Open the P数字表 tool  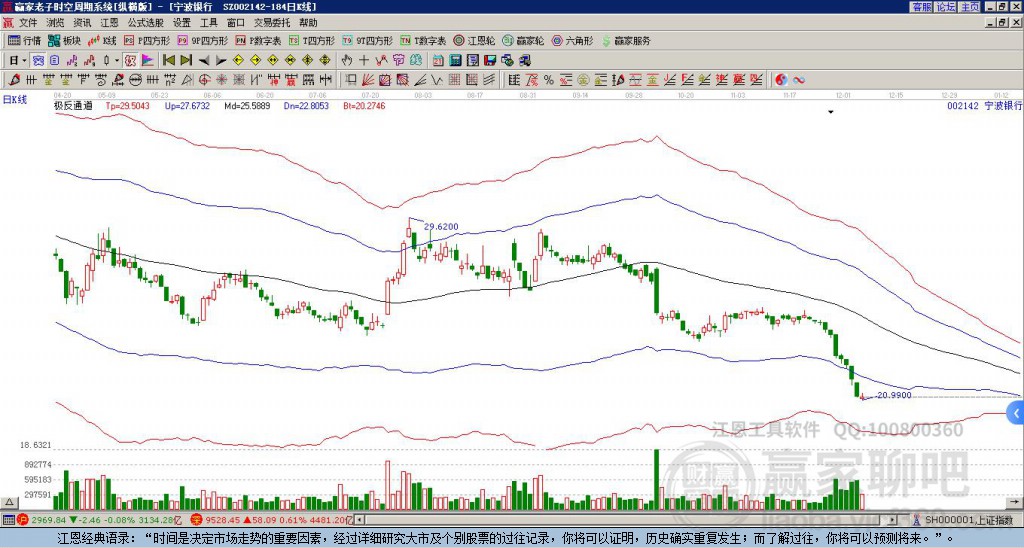[x=259, y=40]
